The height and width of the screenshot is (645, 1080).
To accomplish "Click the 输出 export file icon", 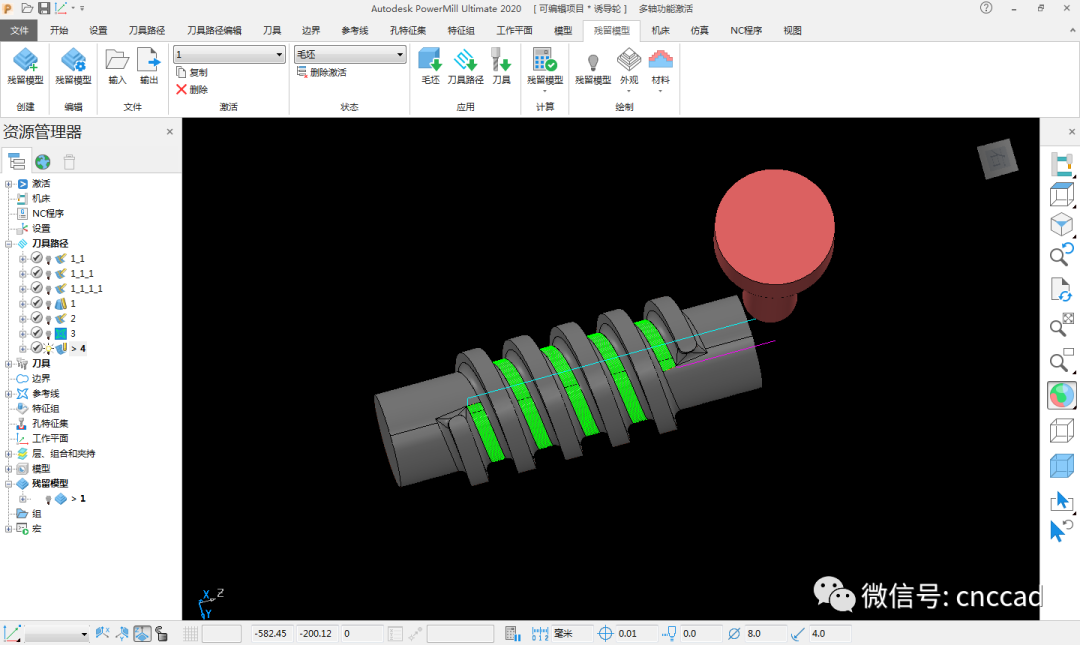I will point(149,67).
